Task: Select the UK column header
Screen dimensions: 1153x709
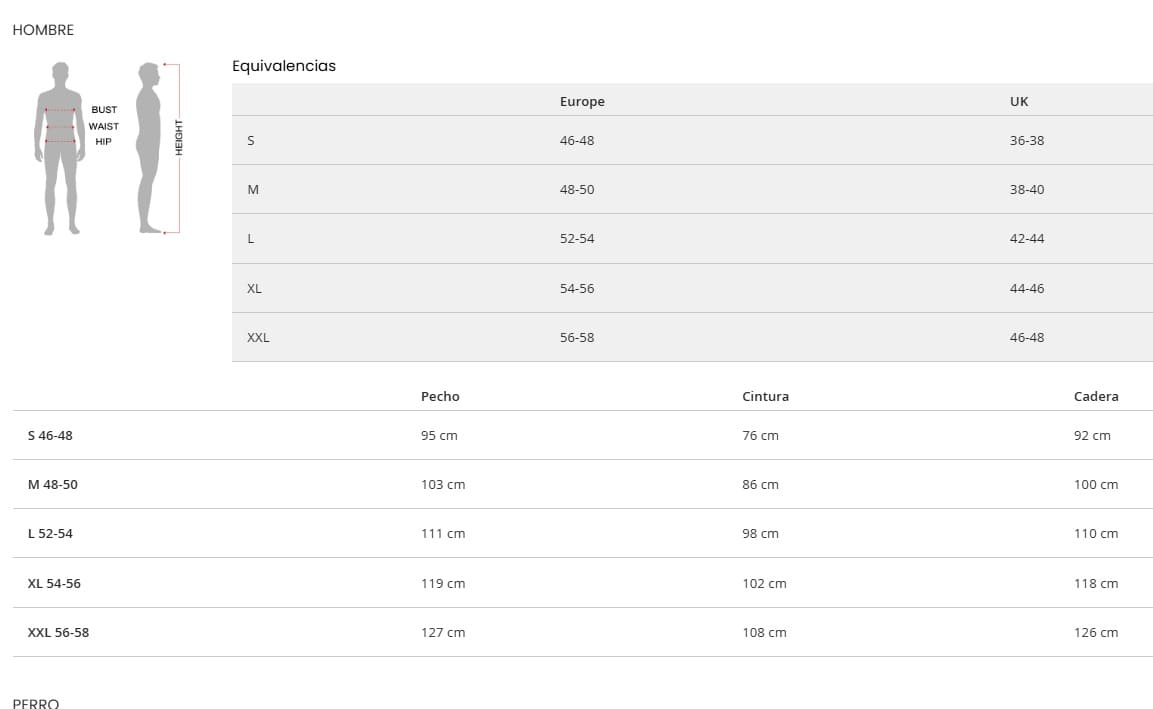Action: coord(1019,101)
